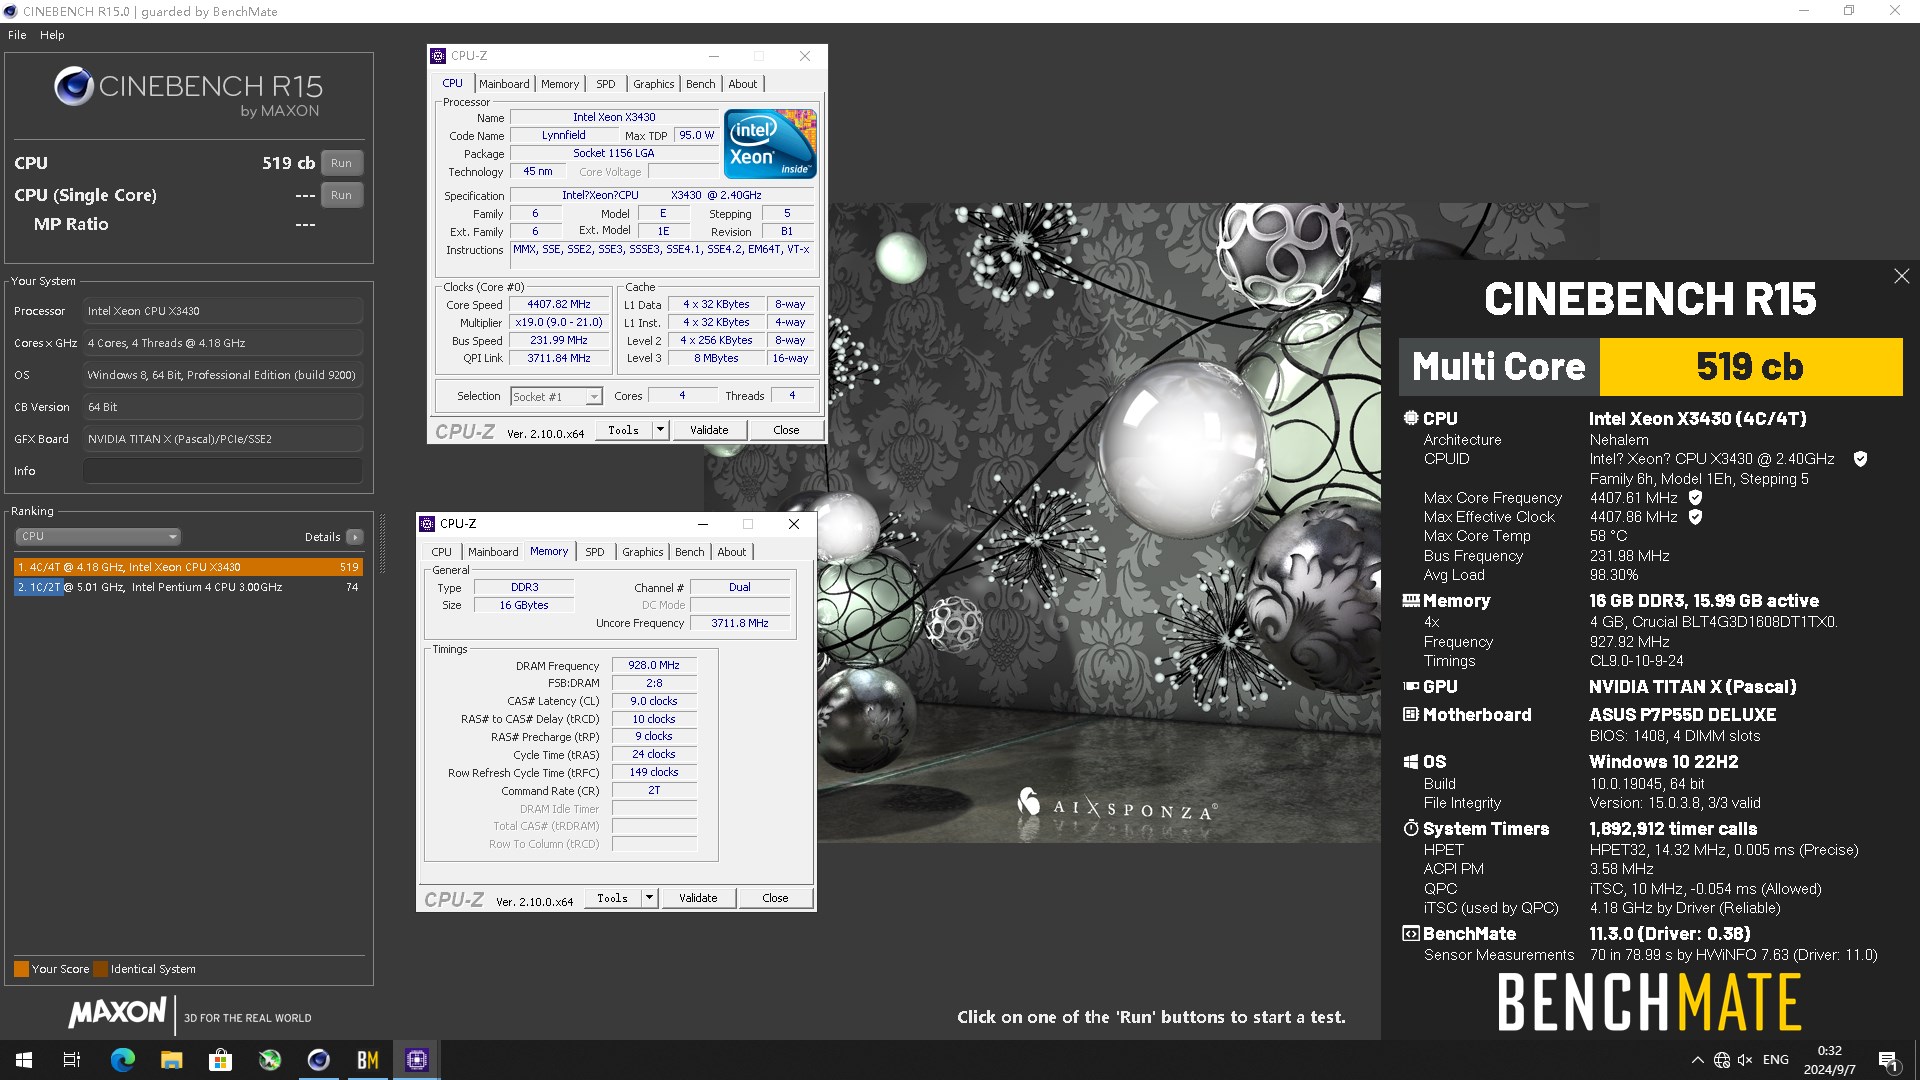Click the shield icon beside Max Effective Clock

coord(1695,517)
